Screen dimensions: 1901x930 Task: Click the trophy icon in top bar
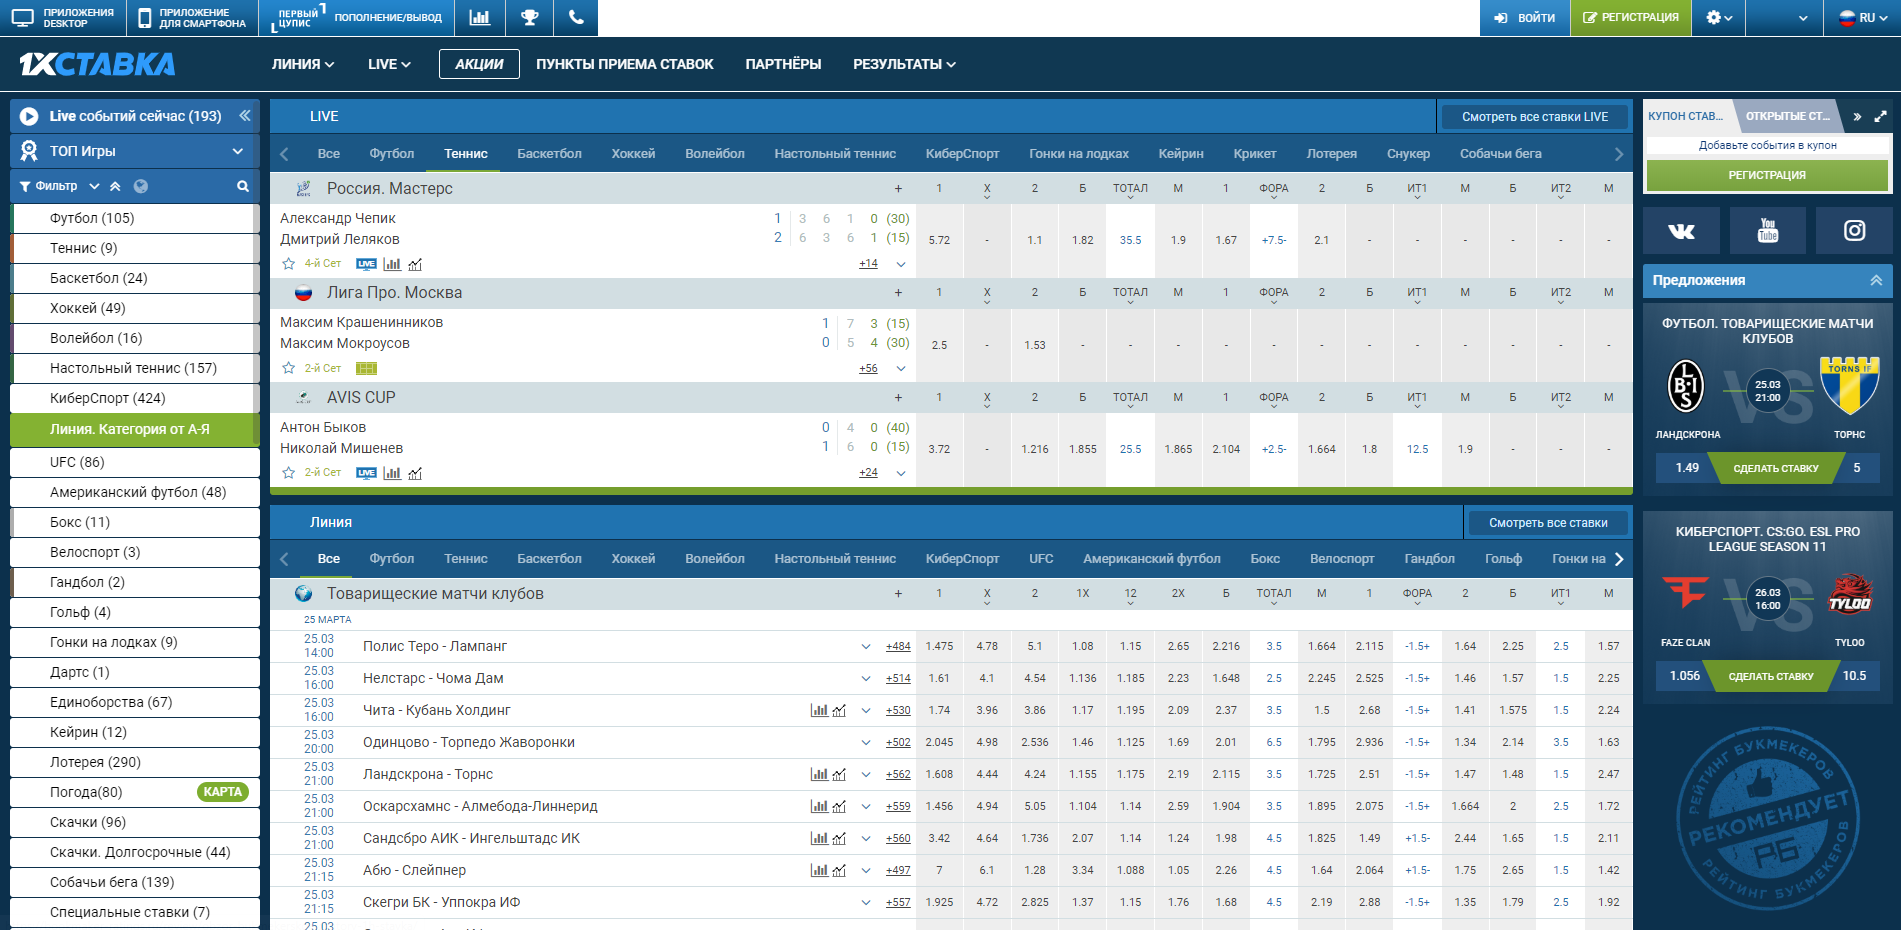530,18
